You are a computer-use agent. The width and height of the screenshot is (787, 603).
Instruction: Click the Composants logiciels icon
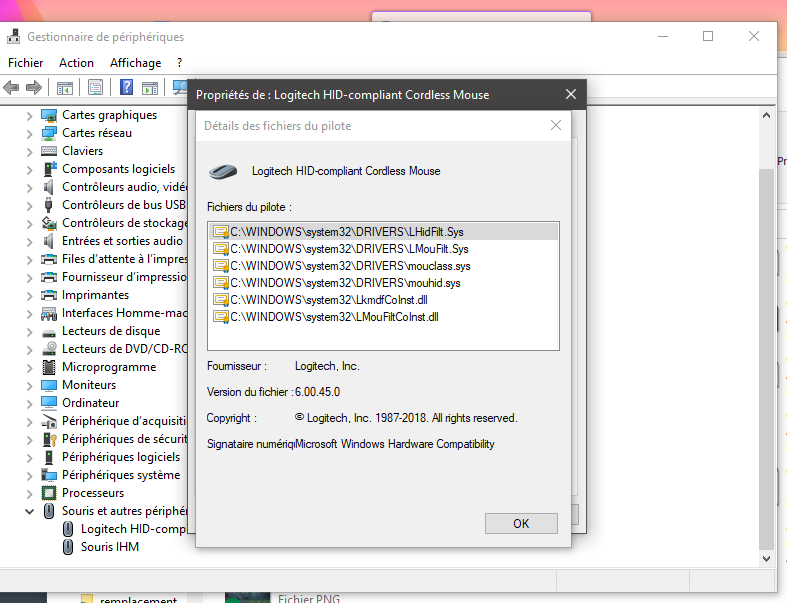pyautogui.click(x=49, y=169)
